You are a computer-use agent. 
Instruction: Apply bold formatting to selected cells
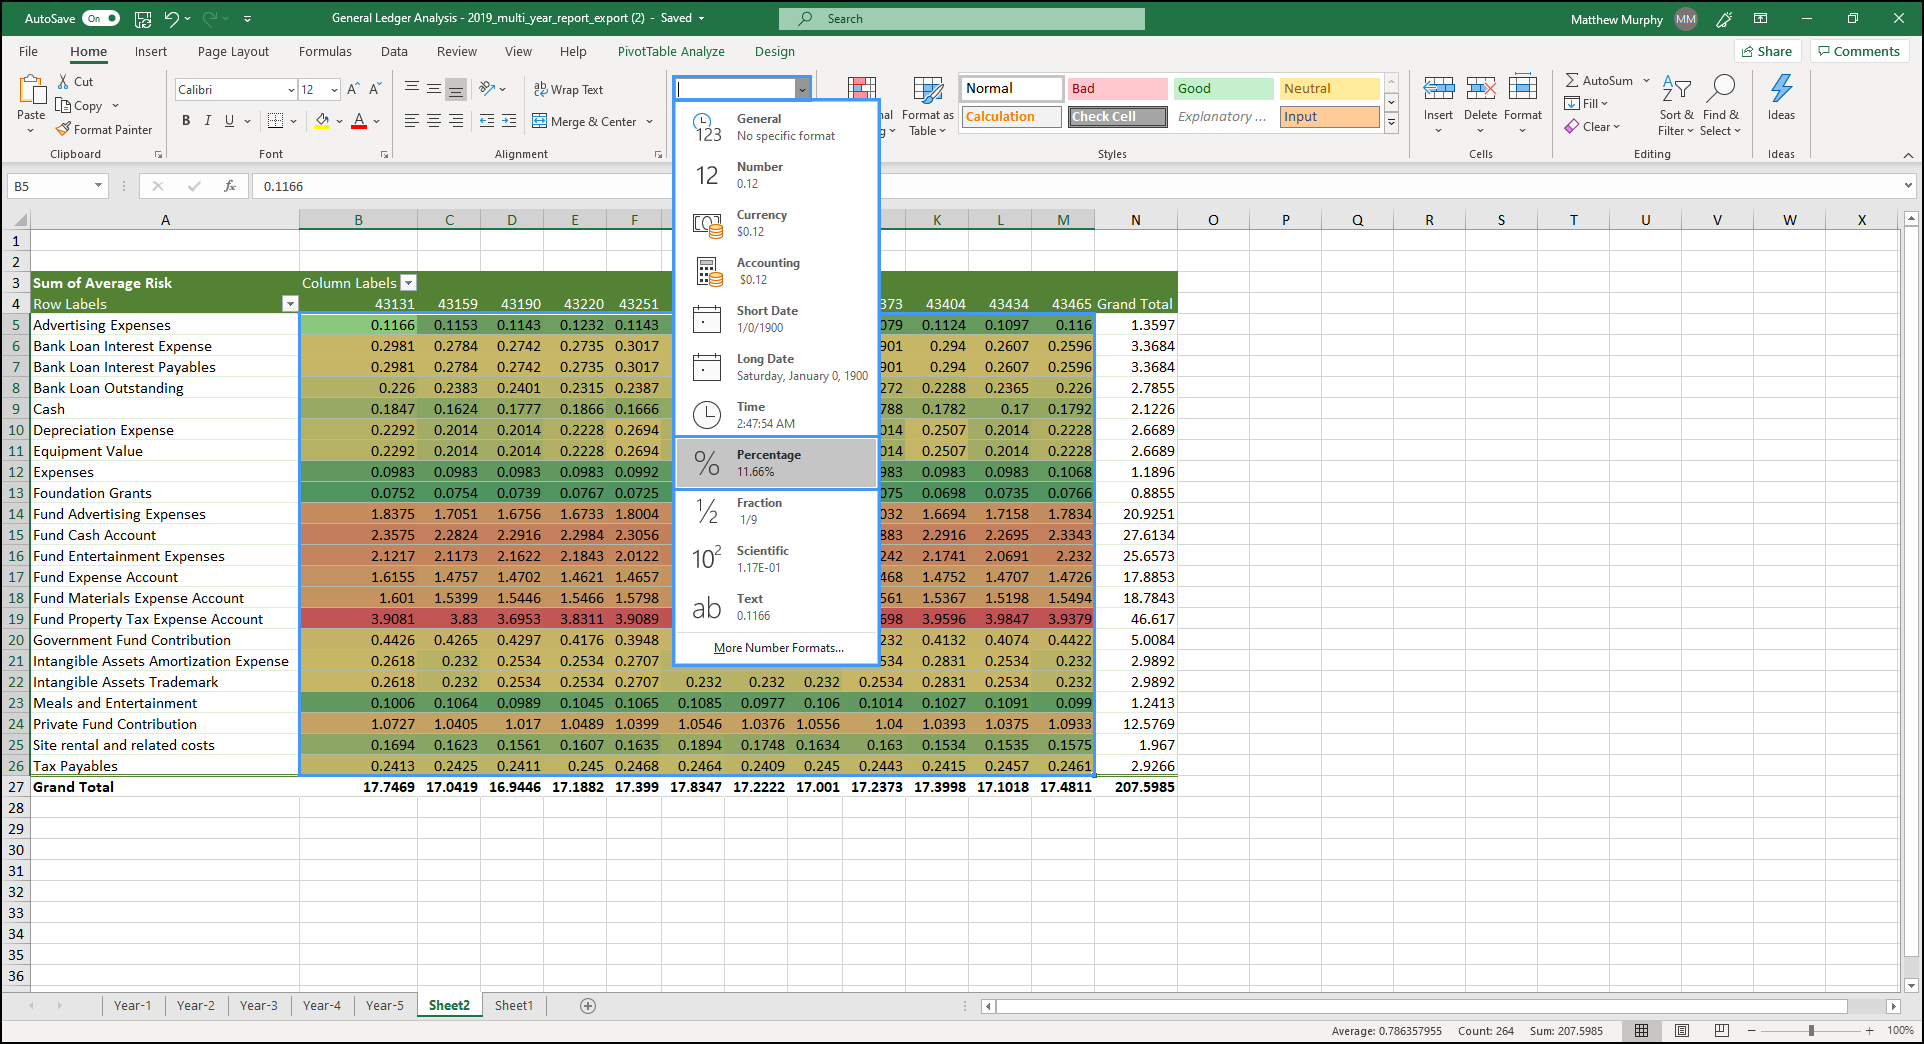pyautogui.click(x=185, y=120)
